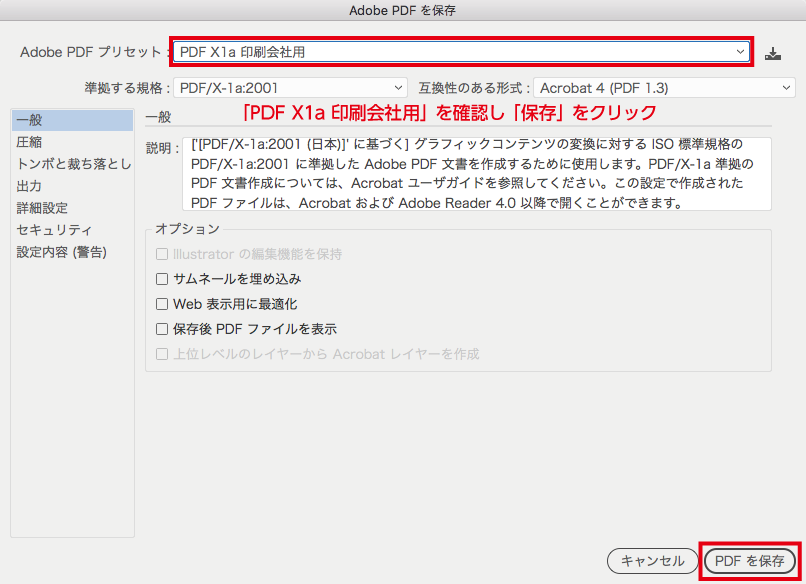
Task: Select 詳細設定 in the left category list
Action: click(72, 208)
